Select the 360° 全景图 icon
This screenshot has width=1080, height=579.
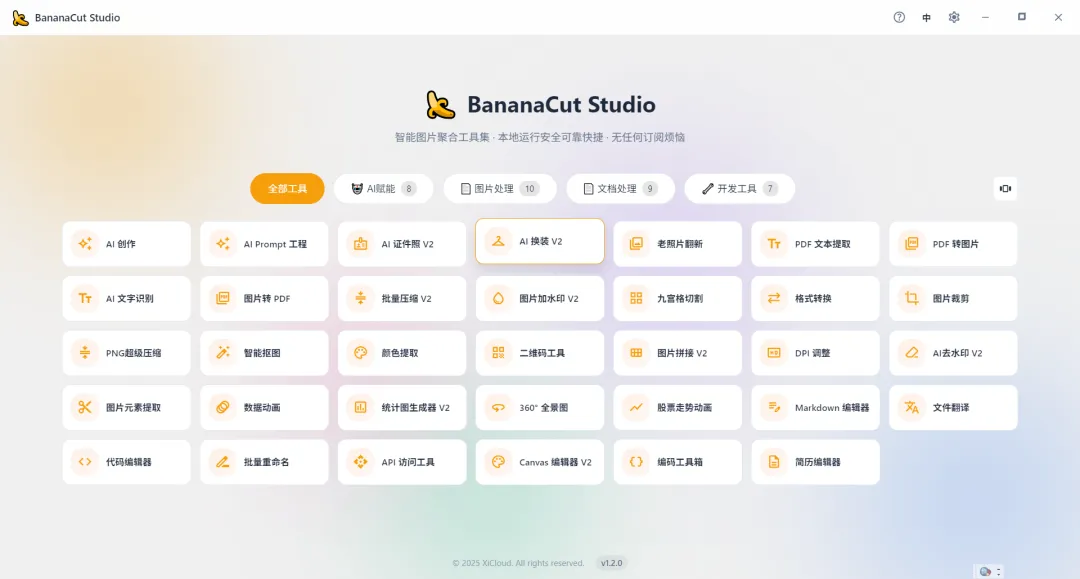[x=498, y=408]
